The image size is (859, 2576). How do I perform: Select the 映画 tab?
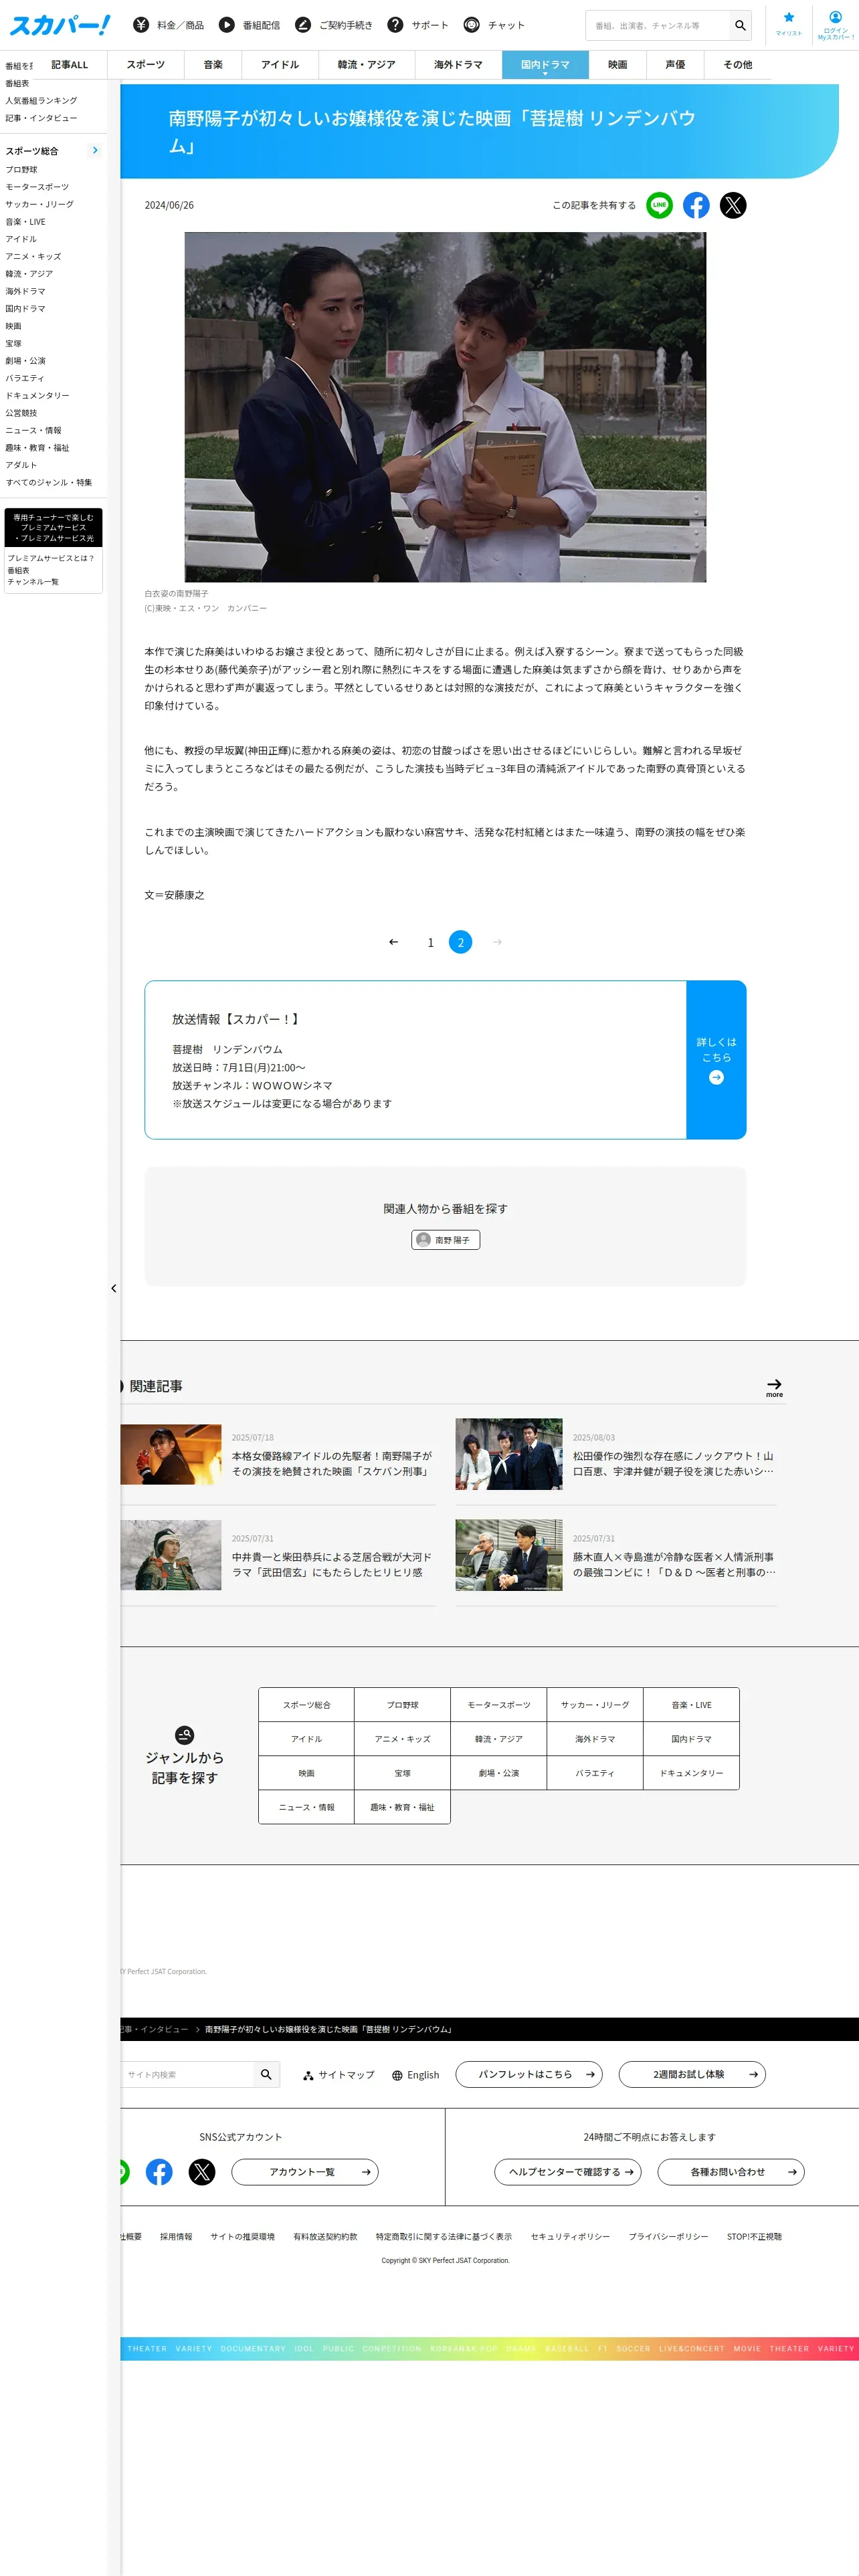click(x=618, y=65)
